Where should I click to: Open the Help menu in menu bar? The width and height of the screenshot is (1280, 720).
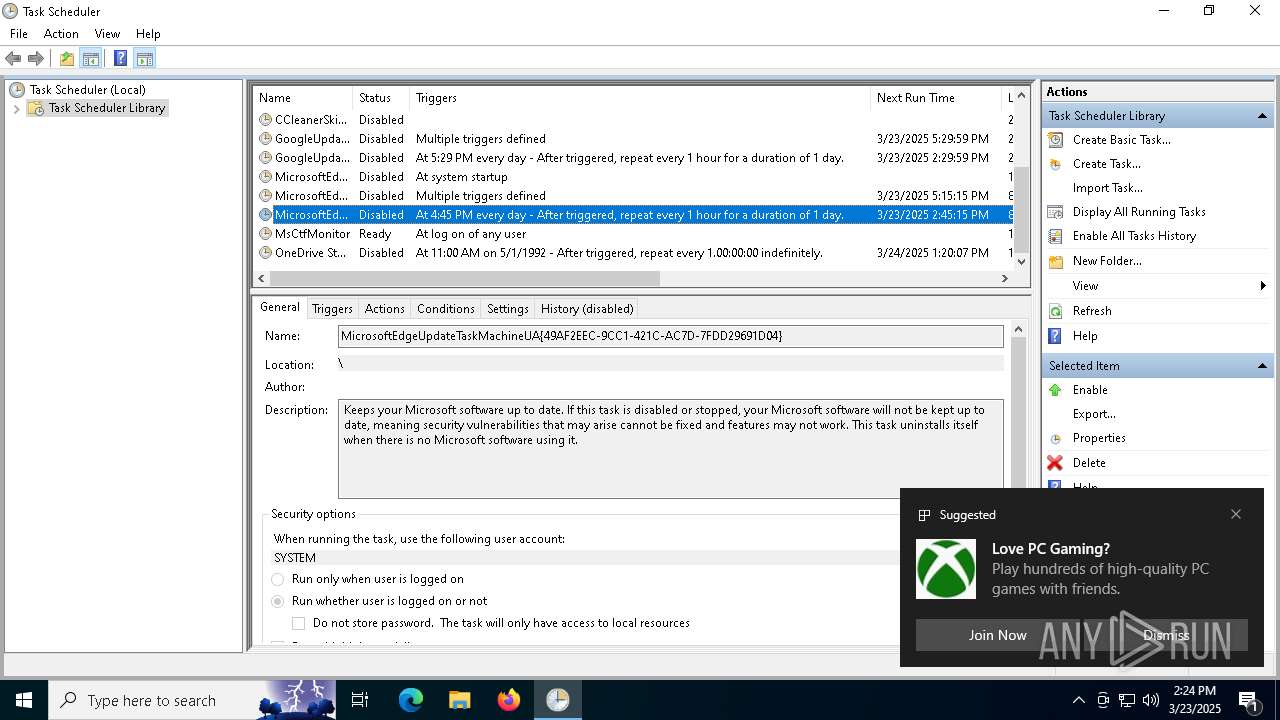tap(148, 34)
